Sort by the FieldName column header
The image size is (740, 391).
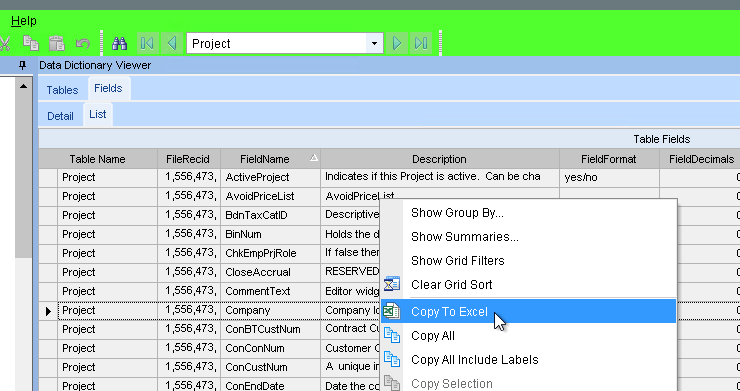[x=270, y=159]
